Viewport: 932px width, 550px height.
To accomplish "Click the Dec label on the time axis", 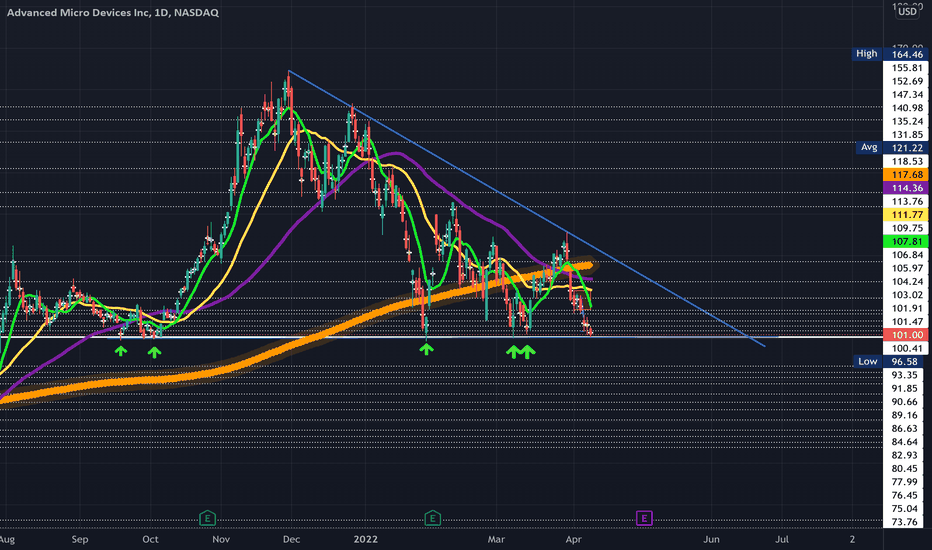I will [291, 539].
